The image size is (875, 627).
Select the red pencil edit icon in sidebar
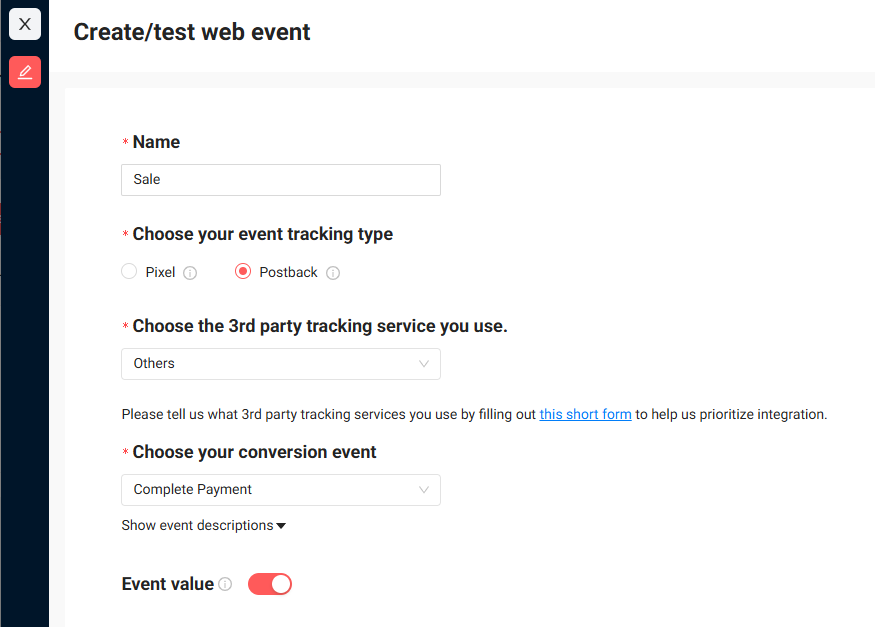coord(24,71)
